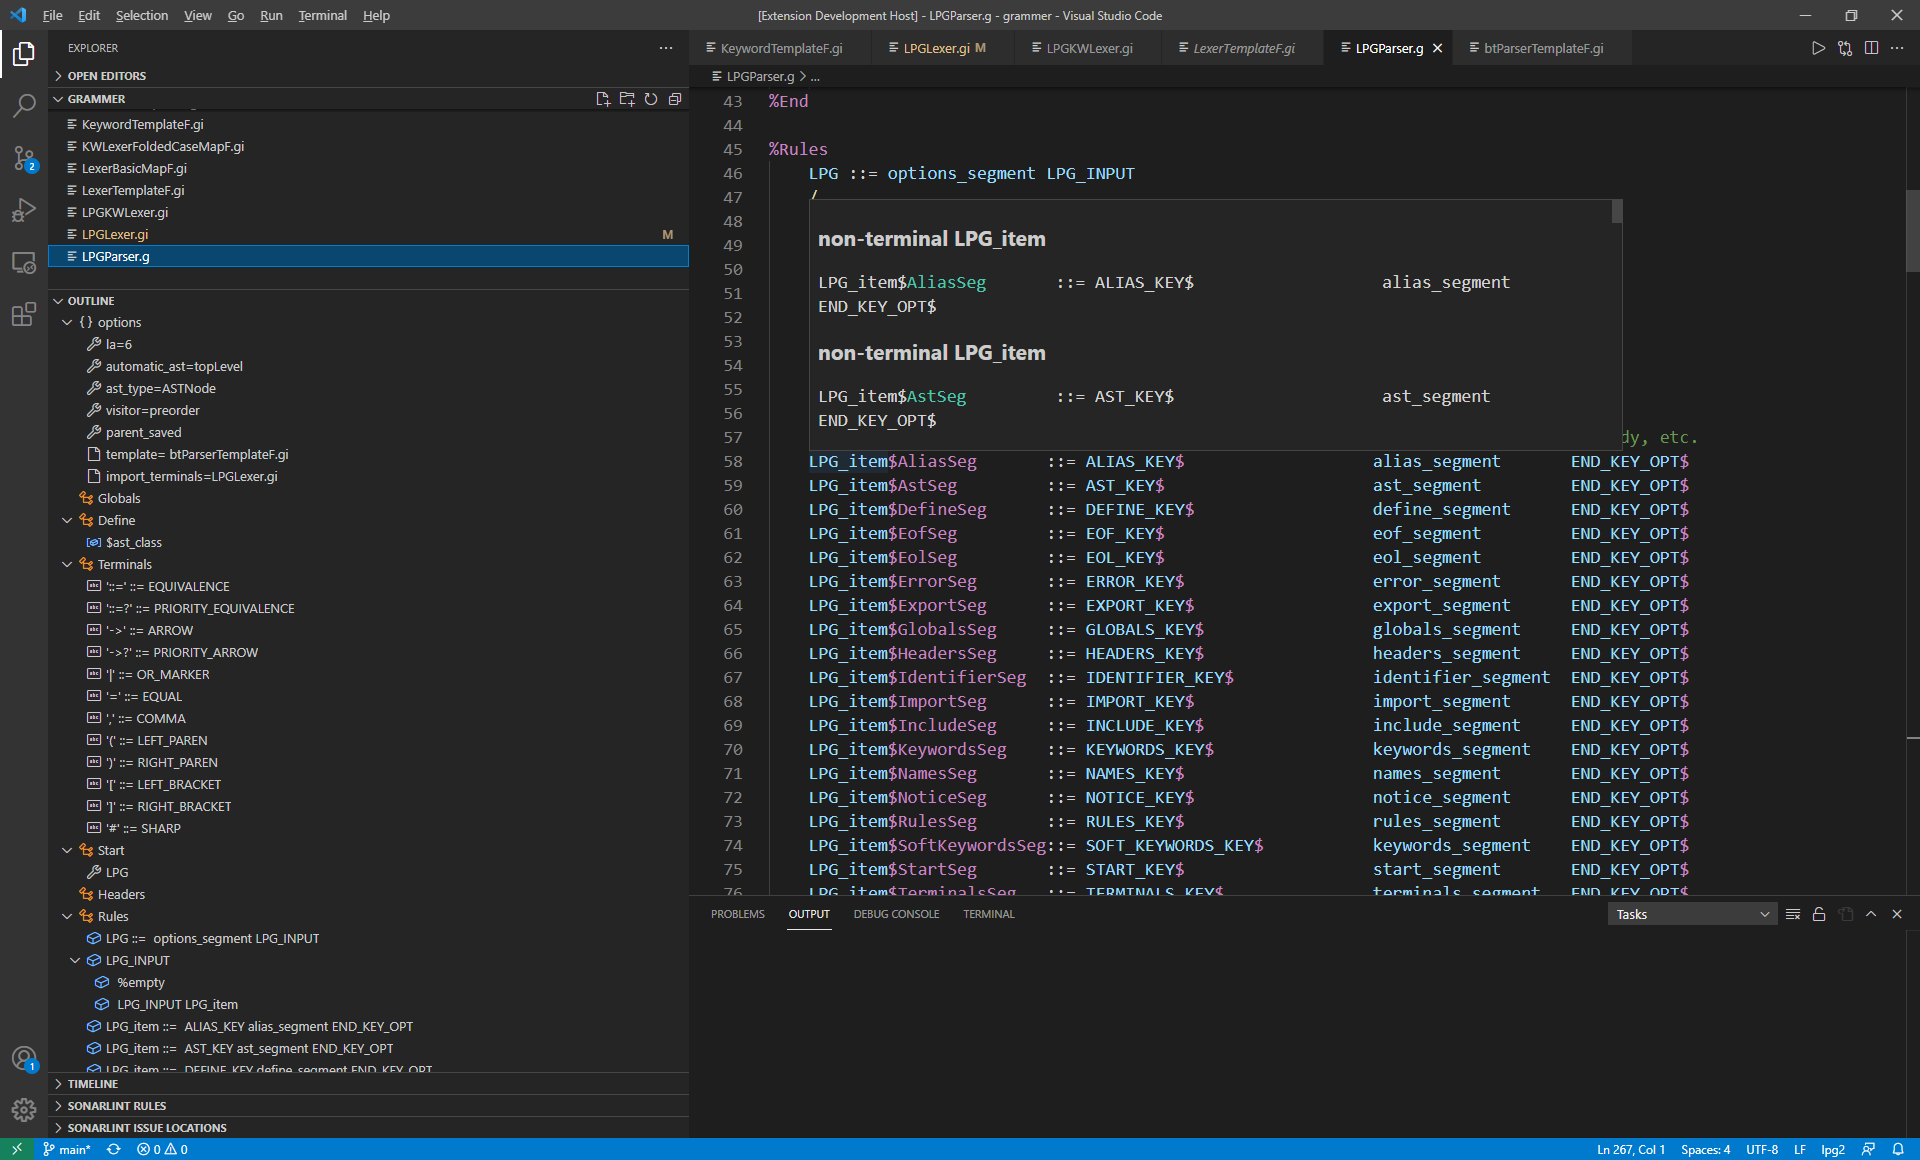The width and height of the screenshot is (1920, 1160).
Task: Open the Run and Debug view
Action: click(24, 210)
